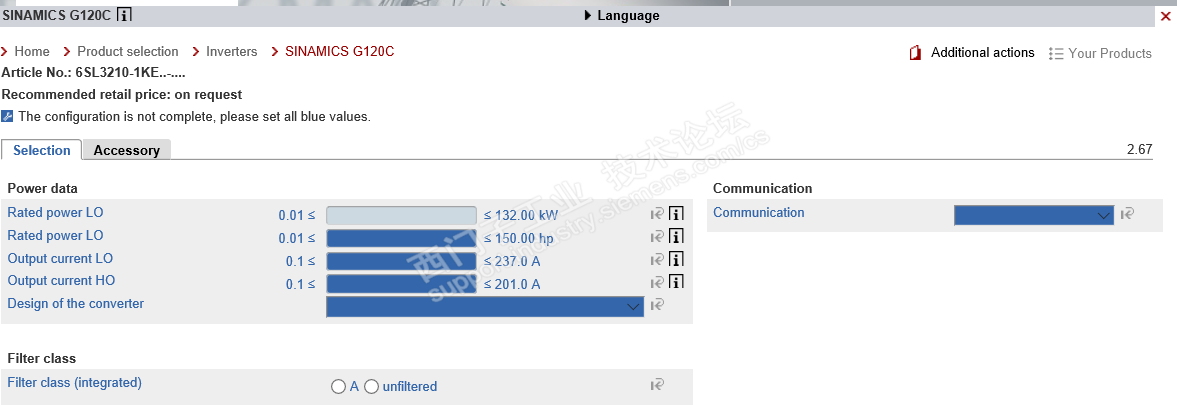Show info for Rated power LO hp
The width and height of the screenshot is (1177, 405).
coord(676,237)
